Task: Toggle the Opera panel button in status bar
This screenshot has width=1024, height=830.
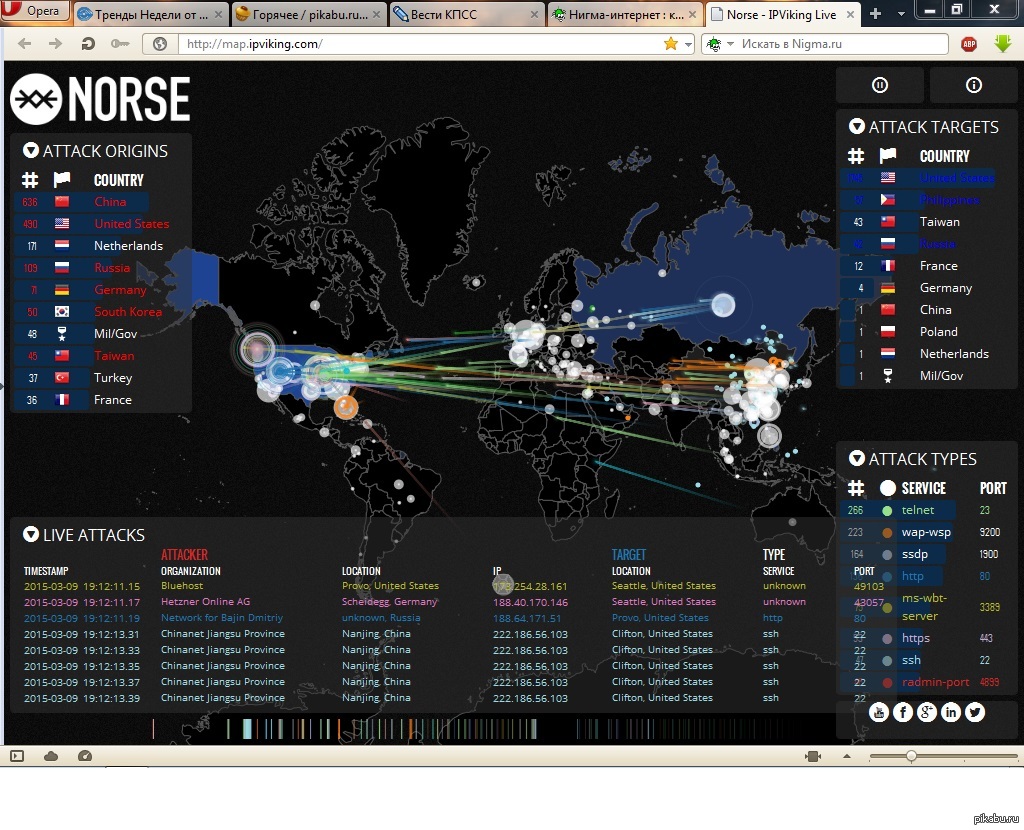Action: pos(17,756)
